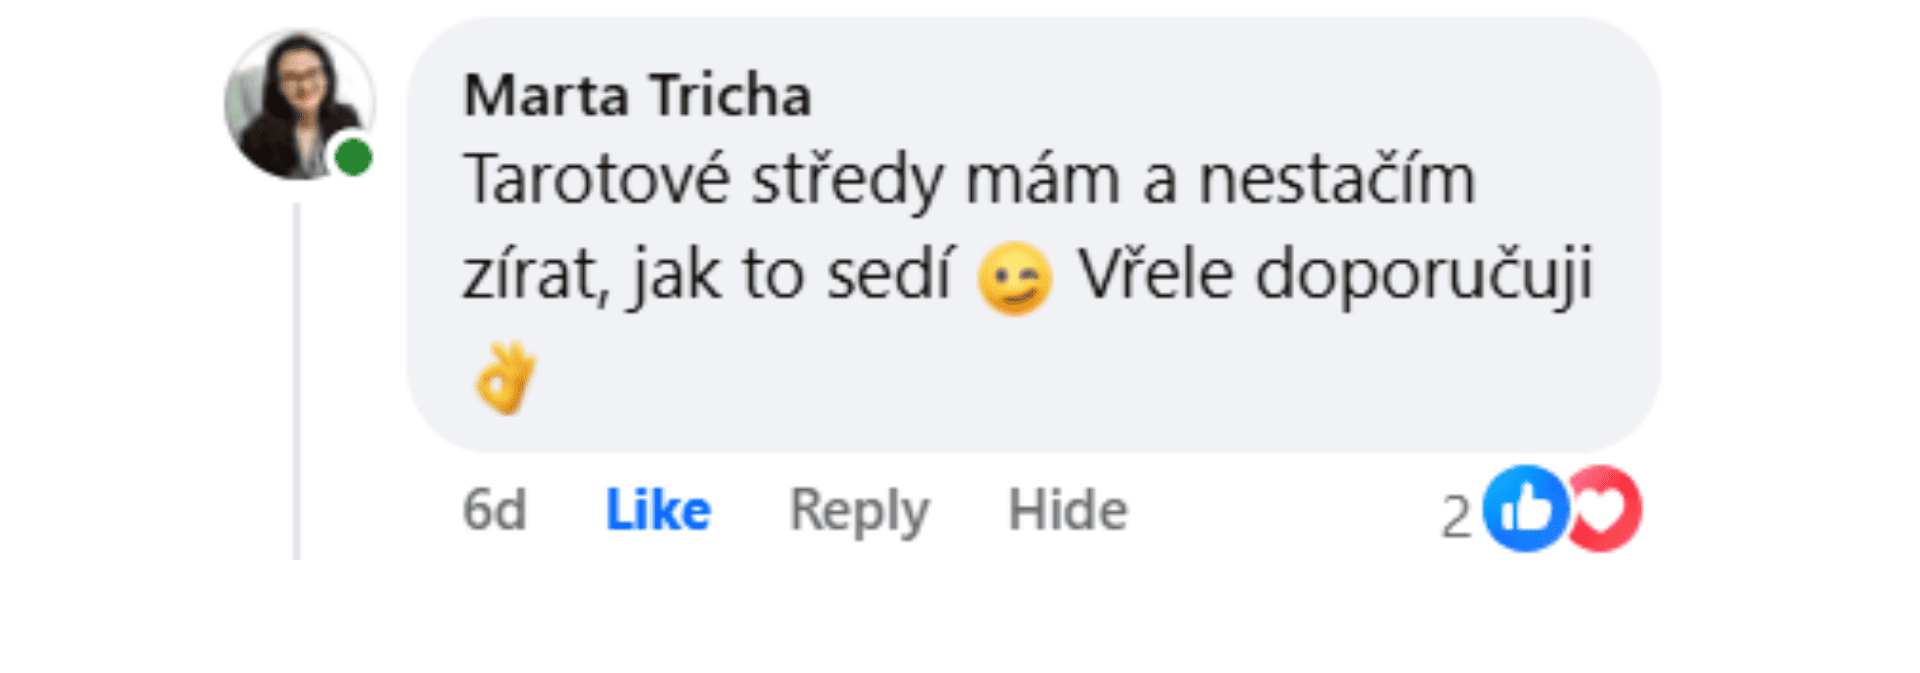Viewport: 1920px width, 673px height.
Task: Click the text "Vřele doporučuji"
Action: pos(1334,275)
